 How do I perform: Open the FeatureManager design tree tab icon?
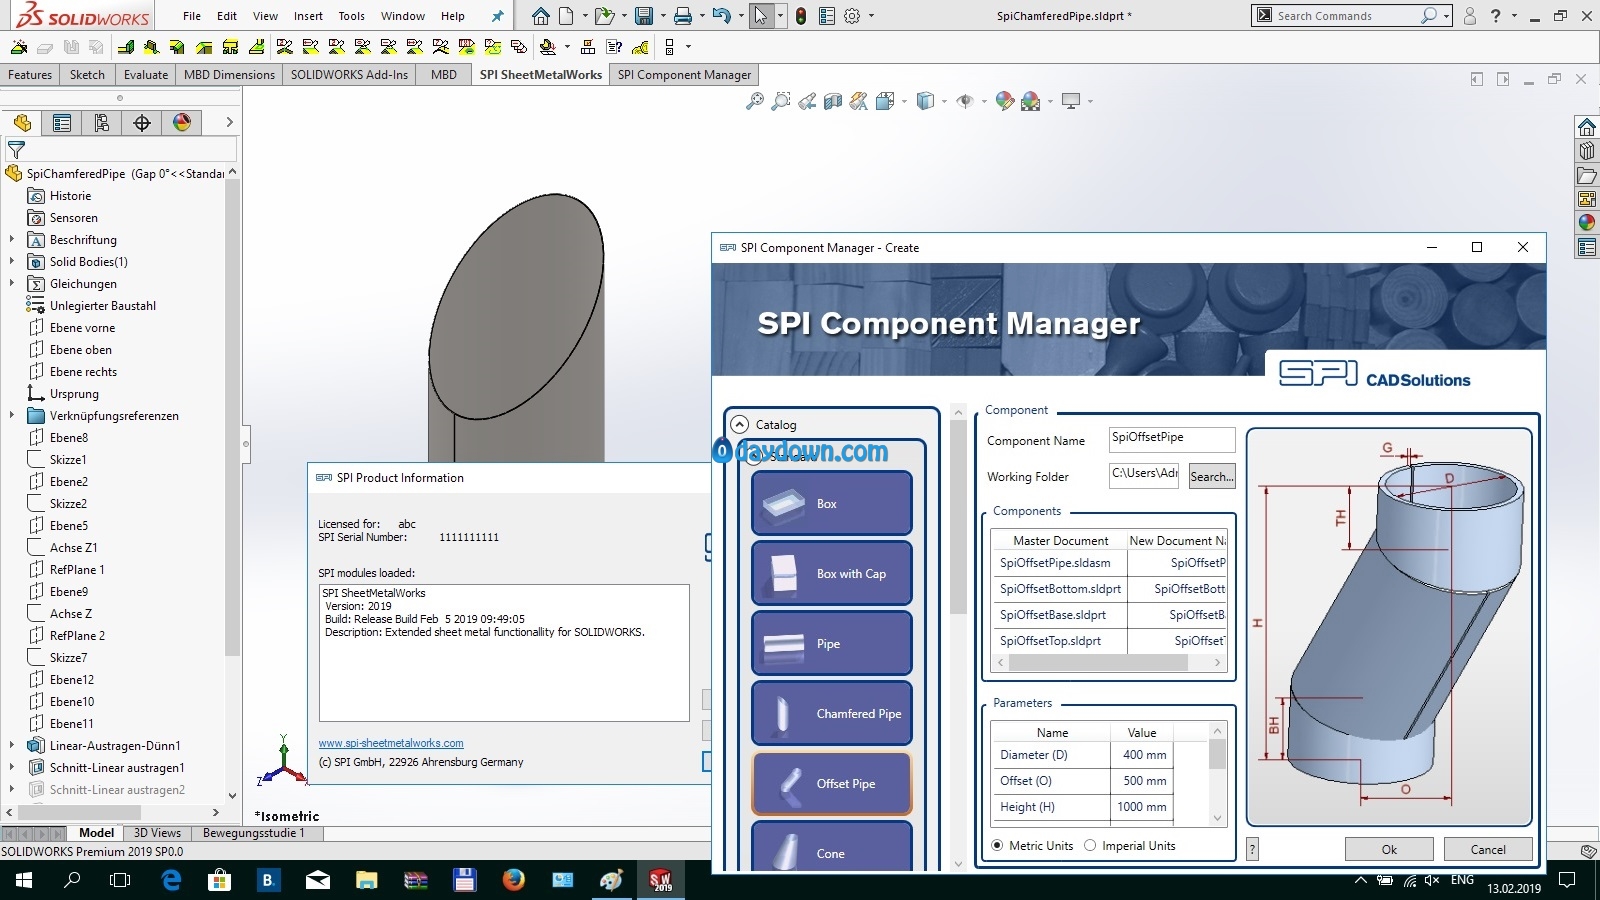coord(22,123)
